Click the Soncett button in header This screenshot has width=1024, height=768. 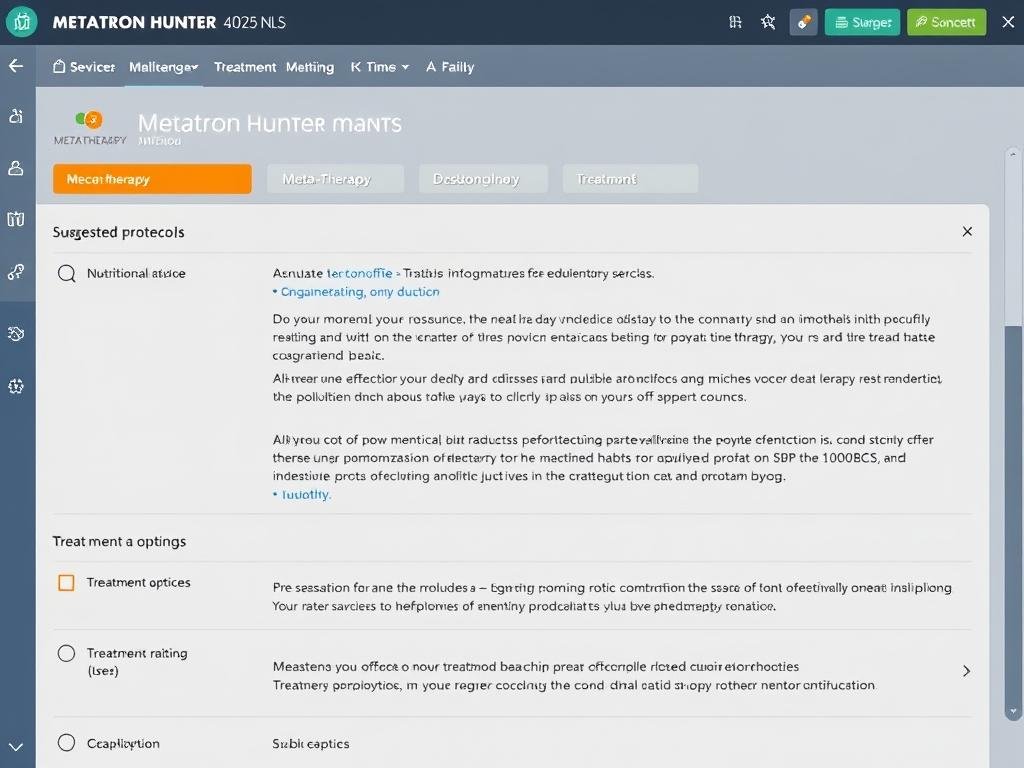946,22
